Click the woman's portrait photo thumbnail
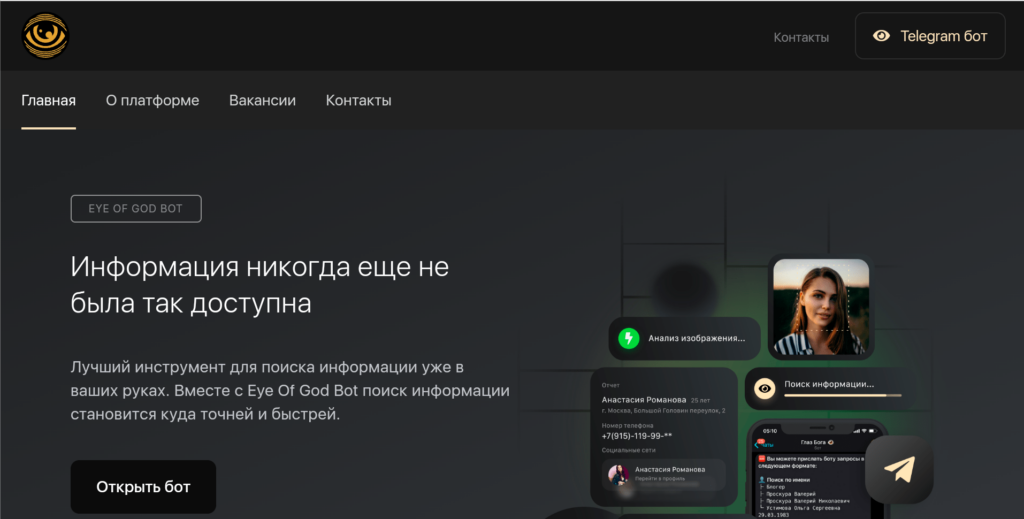Screen dimensions: 1024x519 point(821,307)
